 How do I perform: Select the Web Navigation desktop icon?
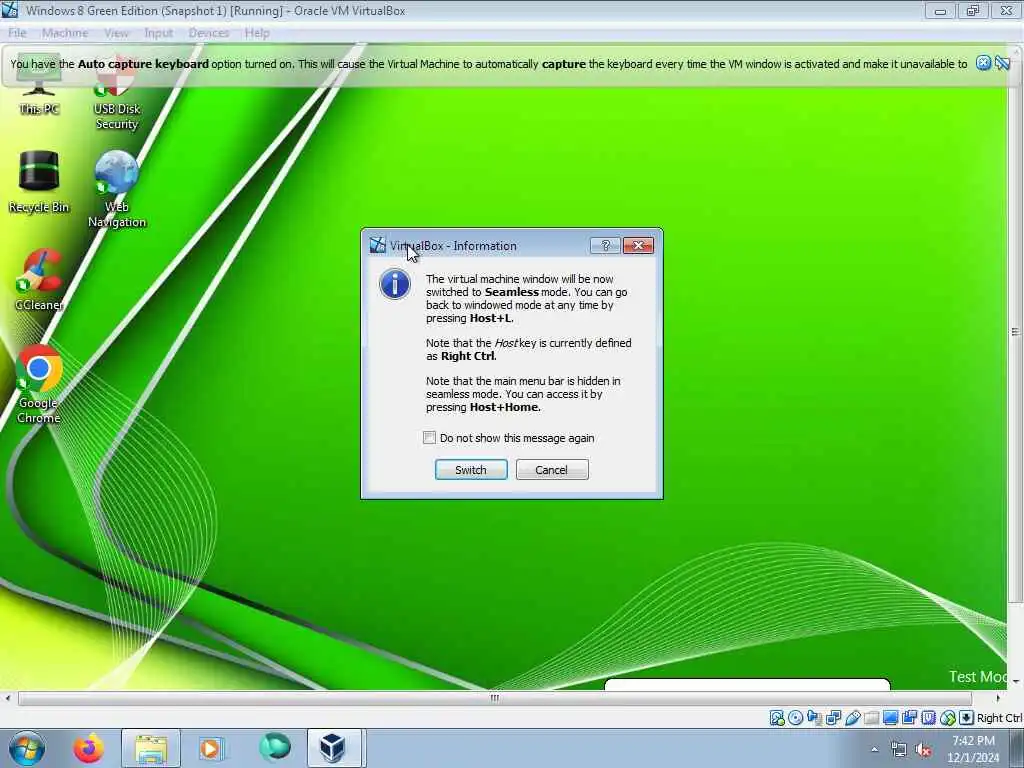pos(116,189)
